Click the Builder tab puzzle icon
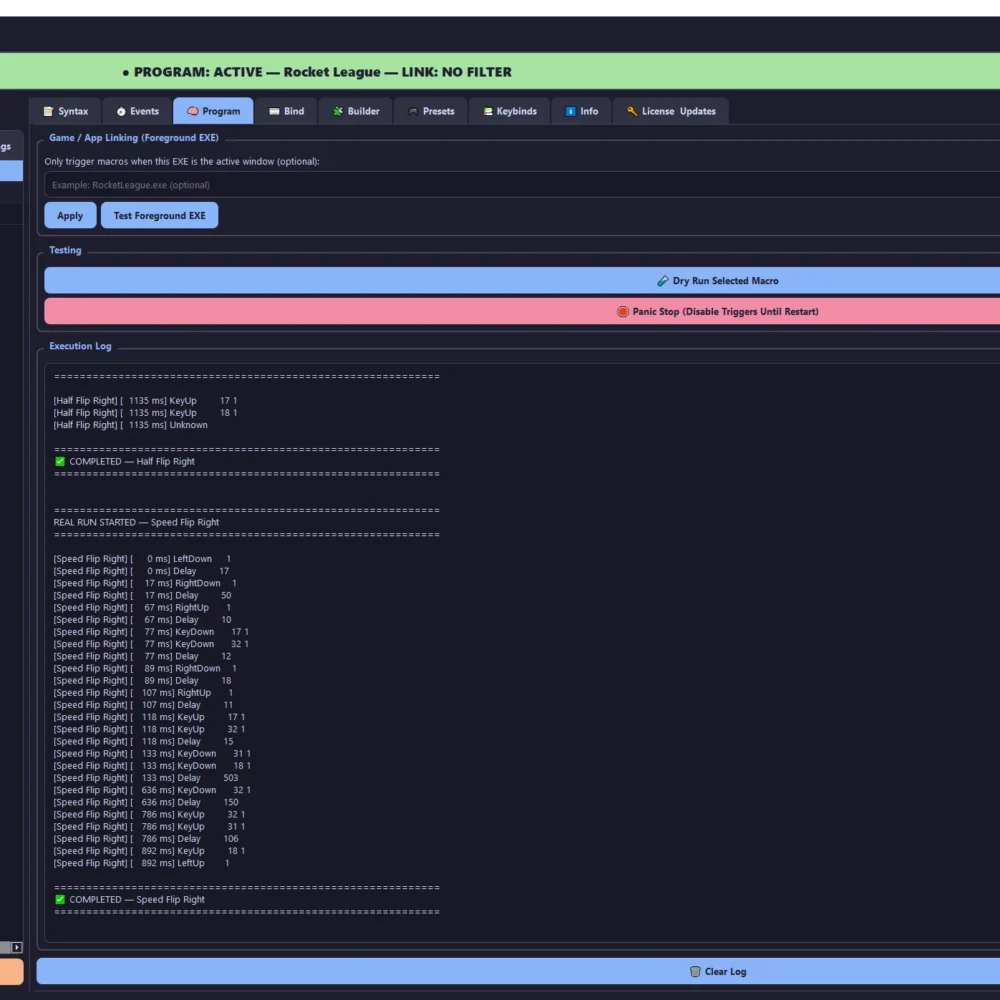The width and height of the screenshot is (1000, 1000). pyautogui.click(x=337, y=111)
